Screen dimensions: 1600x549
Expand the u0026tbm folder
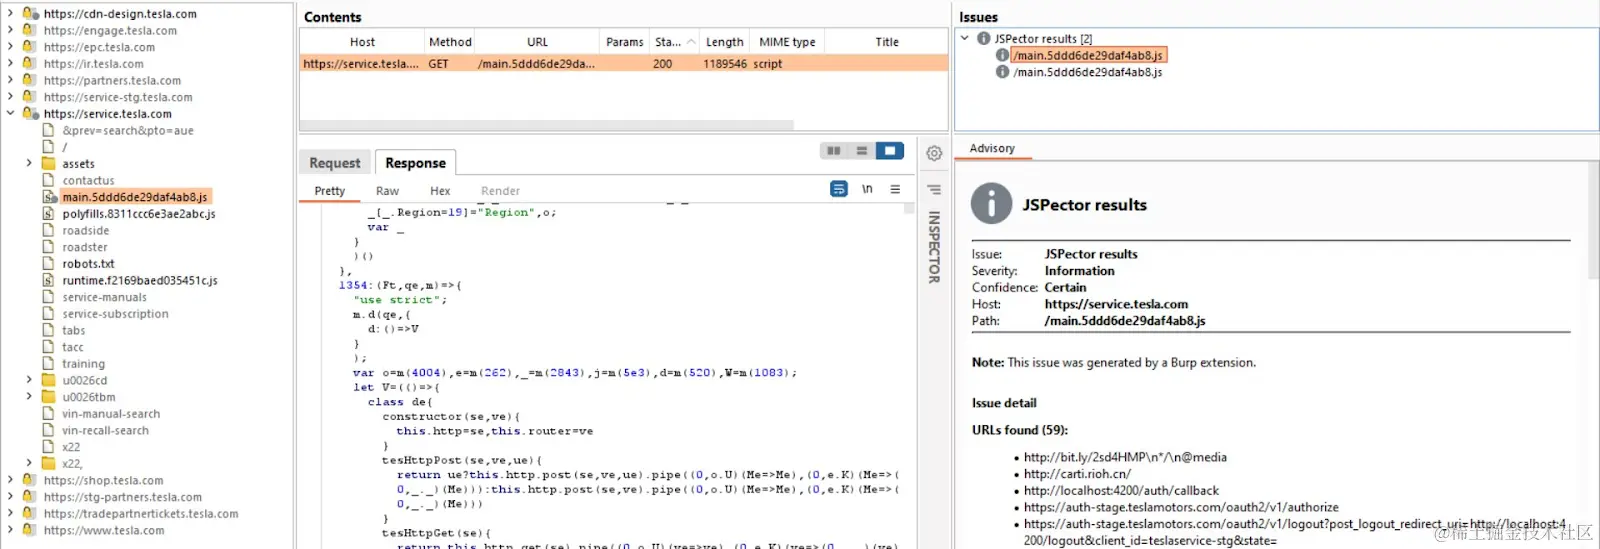coord(29,397)
